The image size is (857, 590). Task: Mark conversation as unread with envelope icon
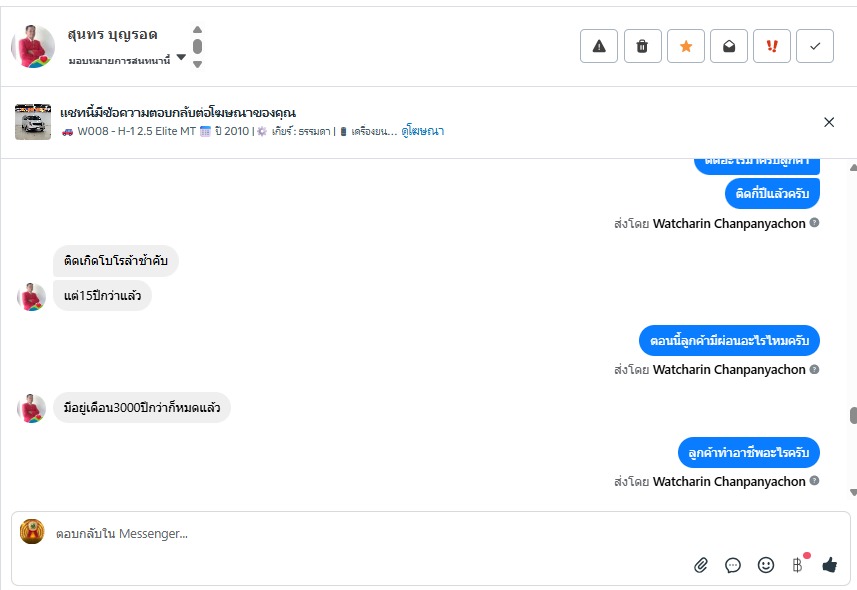[x=729, y=46]
